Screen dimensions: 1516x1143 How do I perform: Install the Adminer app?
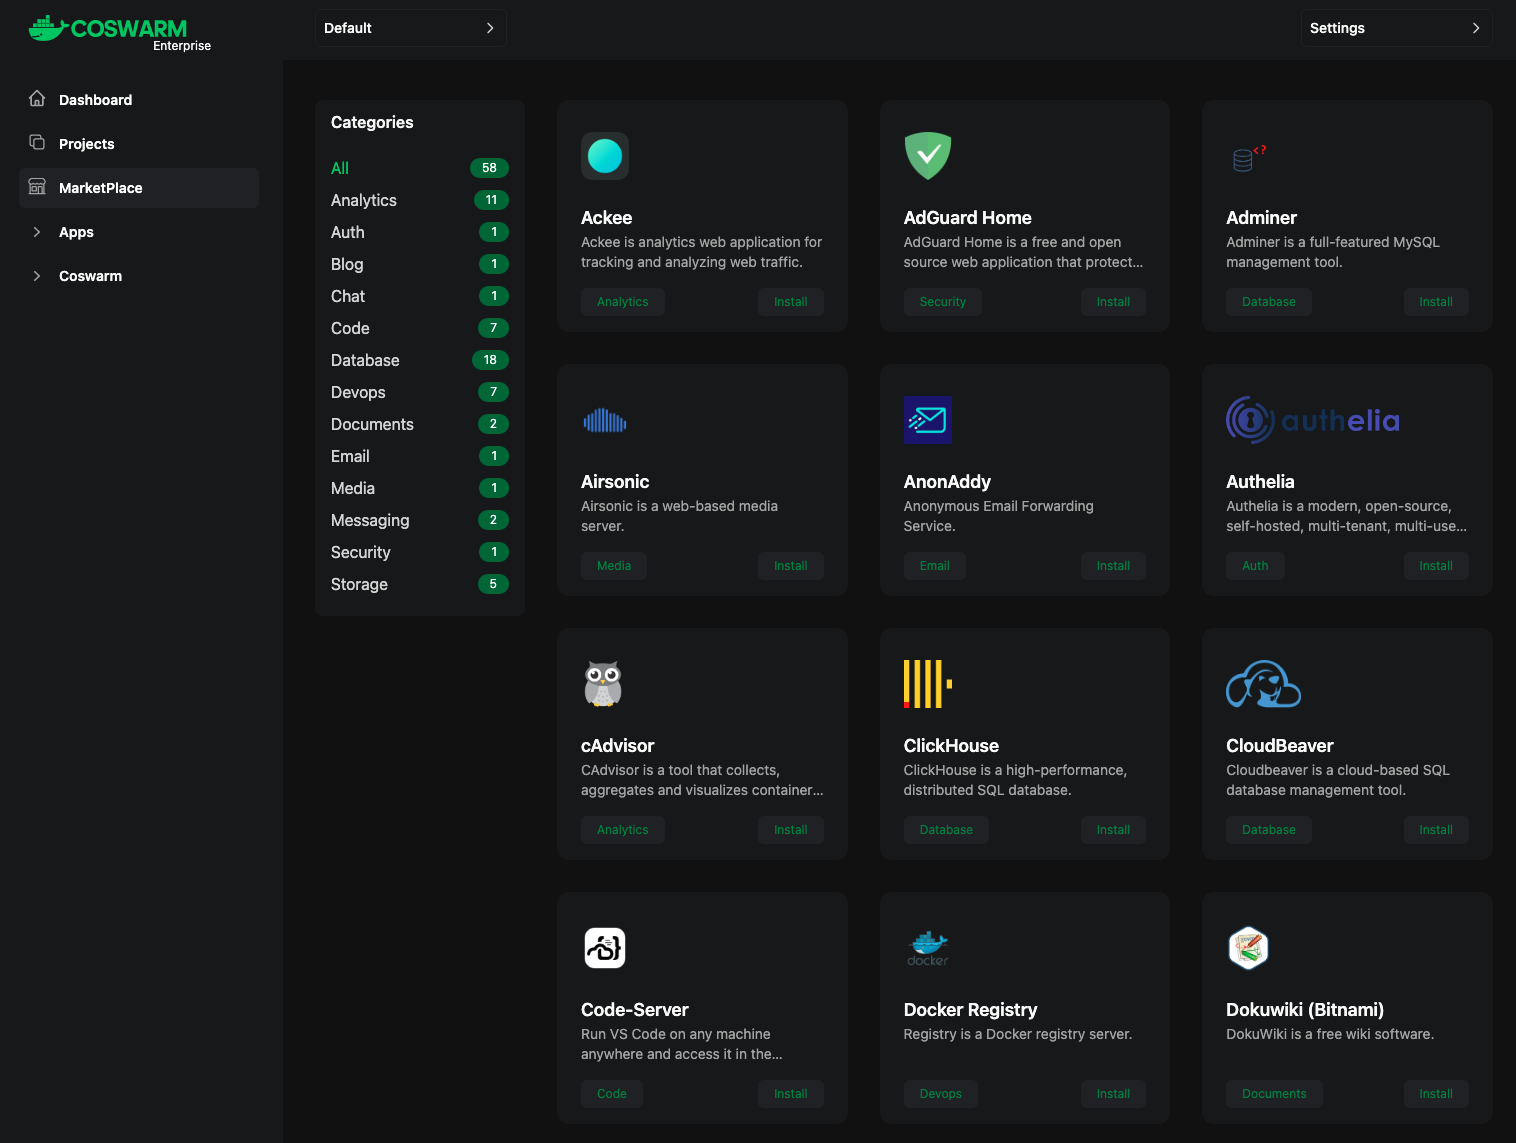coord(1436,302)
